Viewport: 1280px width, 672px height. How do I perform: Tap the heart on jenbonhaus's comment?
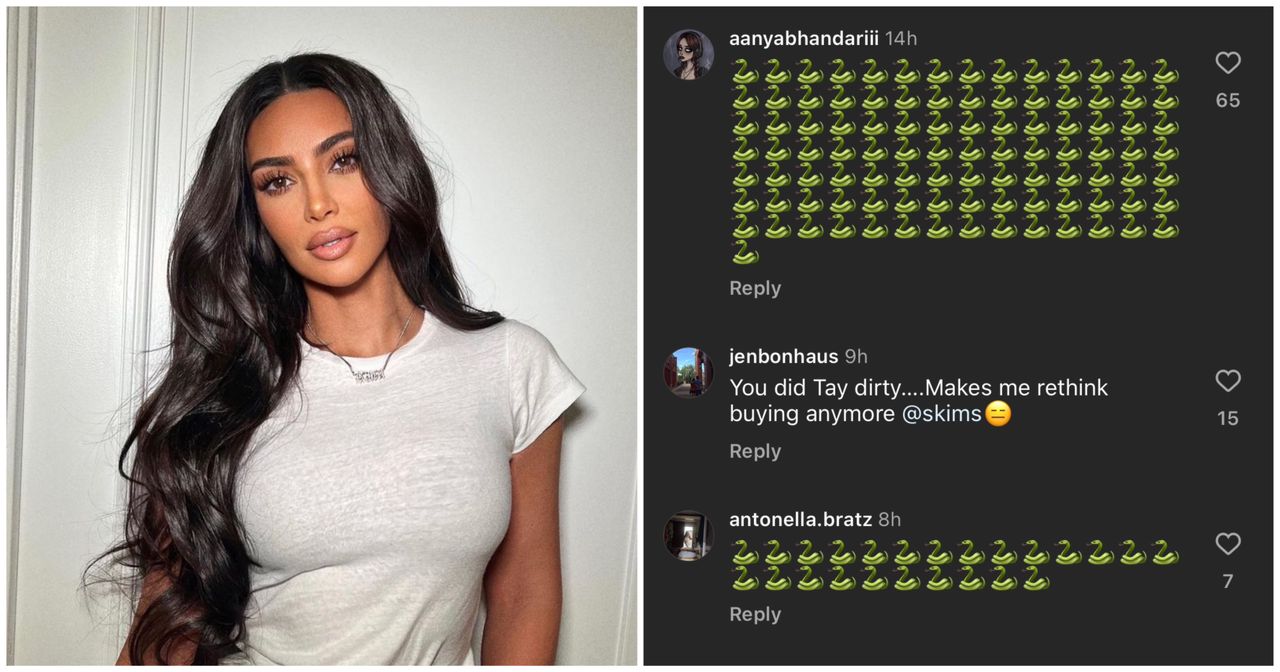tap(1228, 381)
